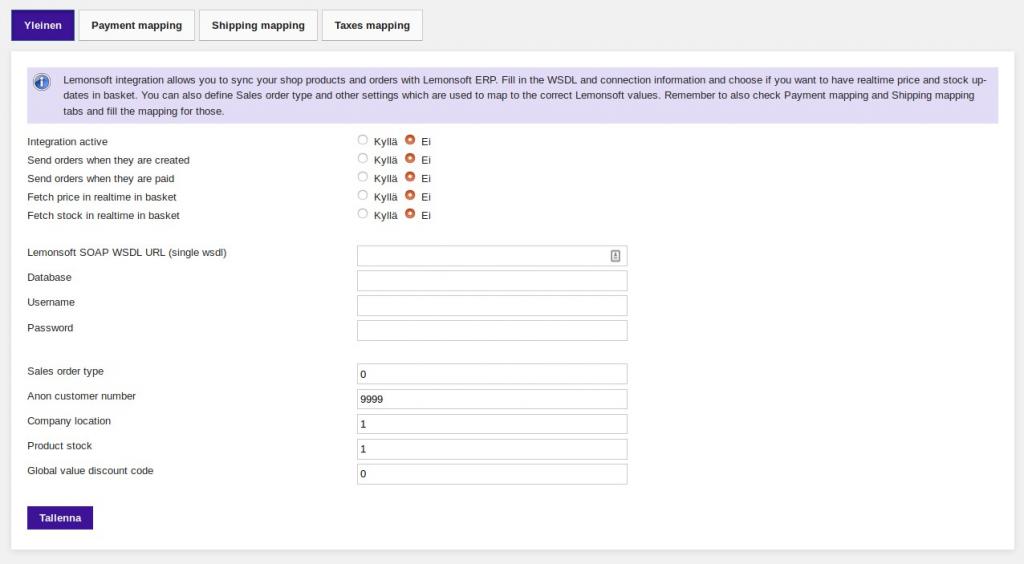The image size is (1024, 564).
Task: Click the autofill icon in the WSDL URL field
Action: pos(615,256)
